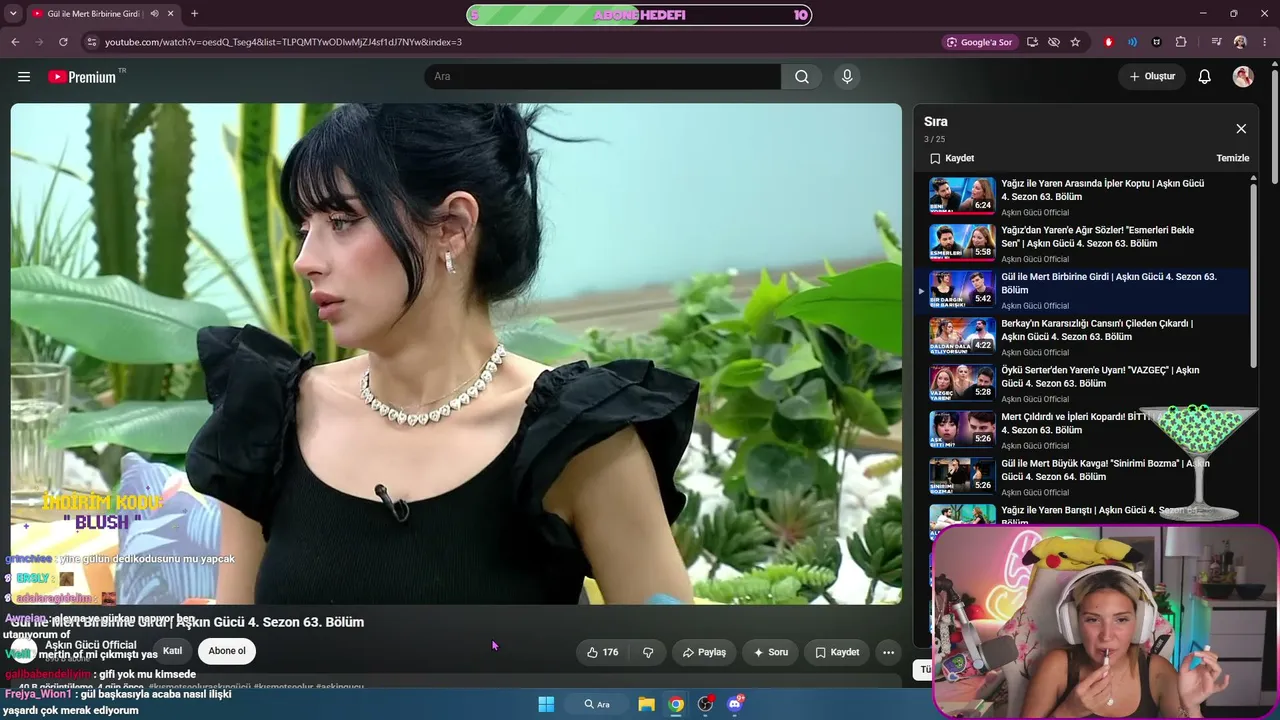Save video using Kaydet below the player
This screenshot has height=720, width=1280.
pos(837,652)
